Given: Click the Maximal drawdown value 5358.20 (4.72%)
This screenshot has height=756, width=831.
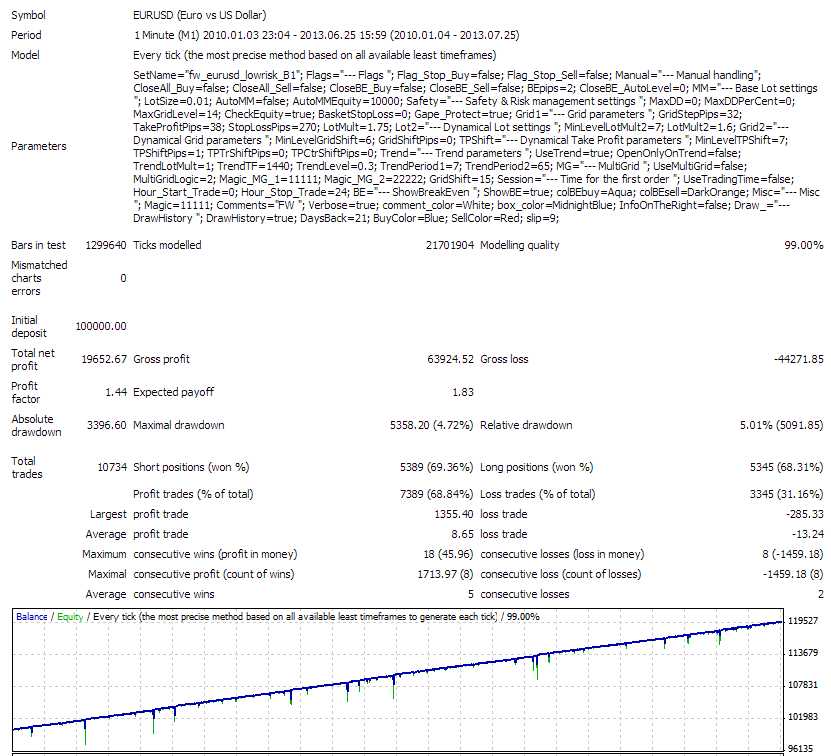Looking at the screenshot, I should pos(431,425).
